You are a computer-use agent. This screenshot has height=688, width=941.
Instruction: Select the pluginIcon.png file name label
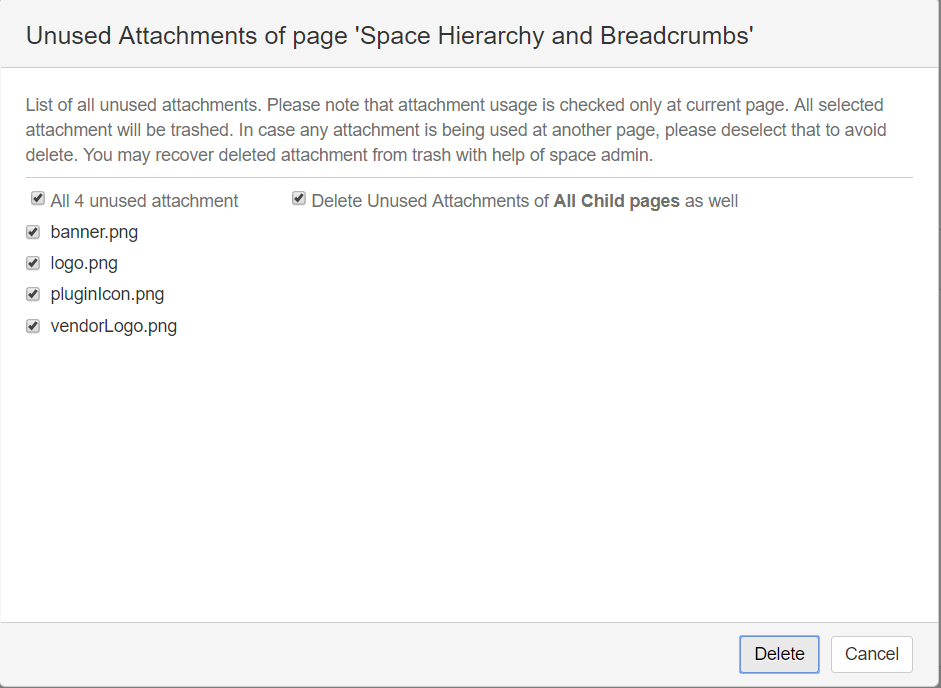coord(107,295)
